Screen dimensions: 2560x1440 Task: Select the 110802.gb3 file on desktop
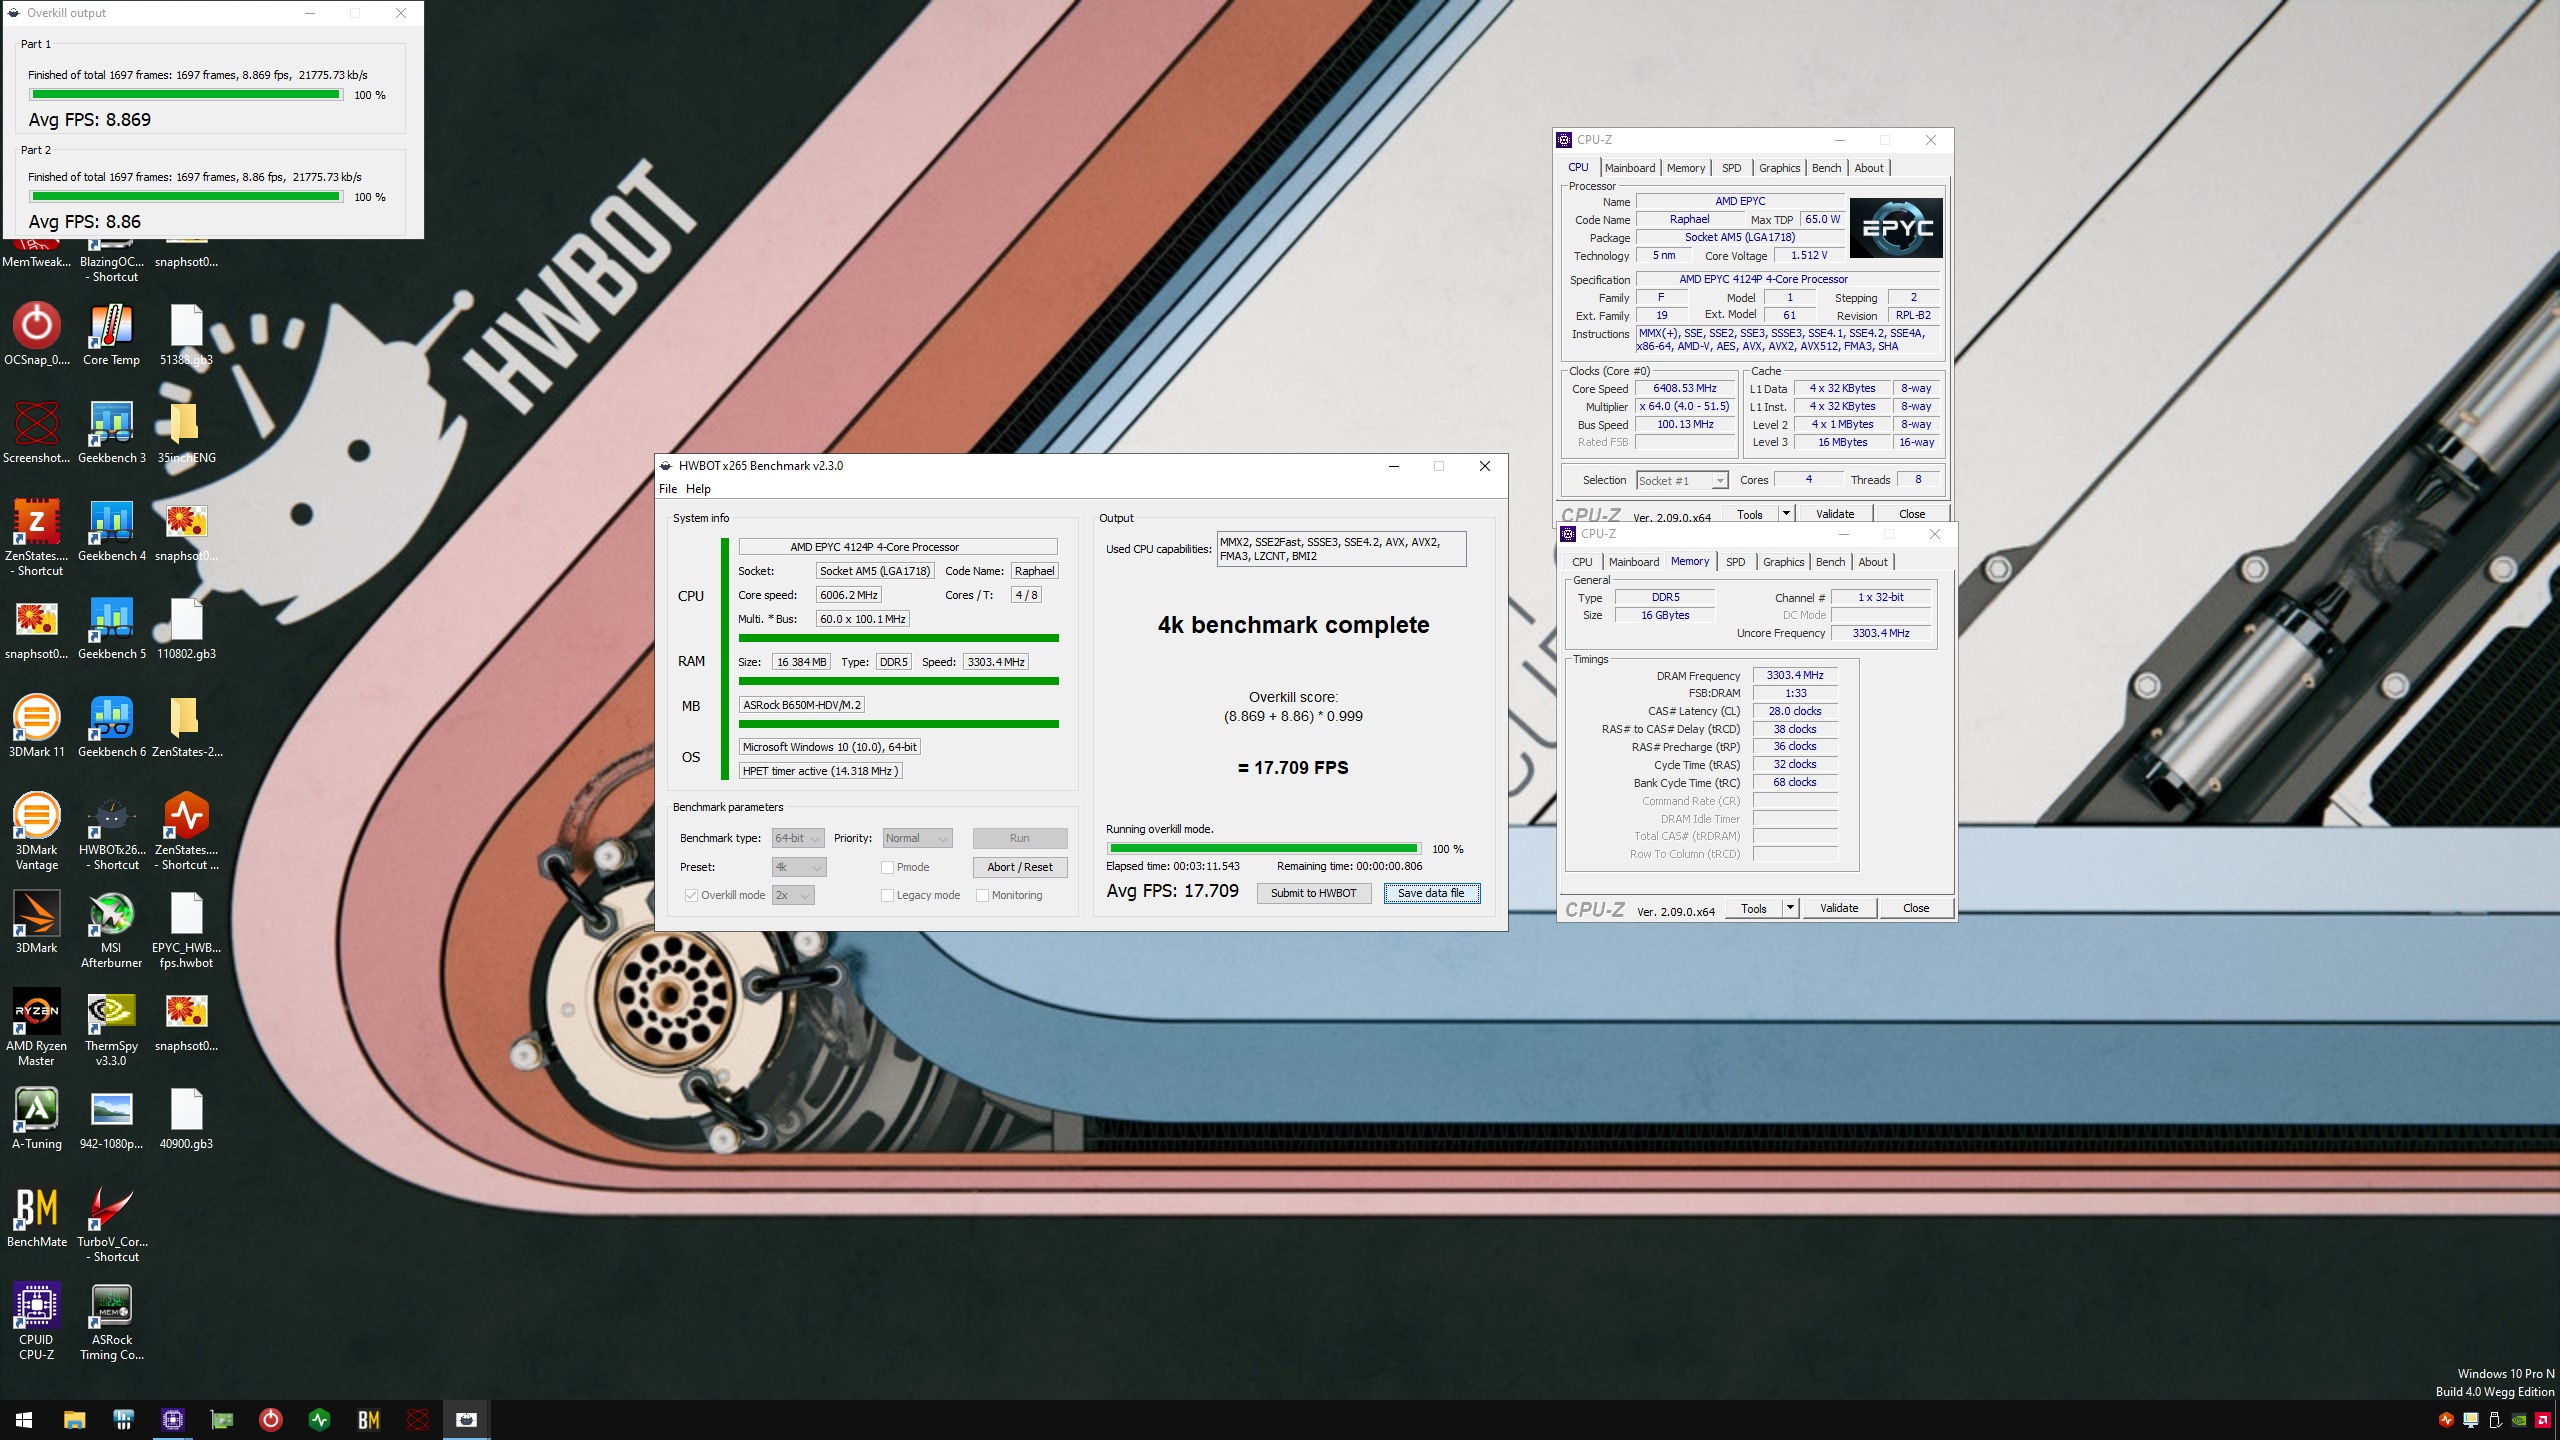186,630
